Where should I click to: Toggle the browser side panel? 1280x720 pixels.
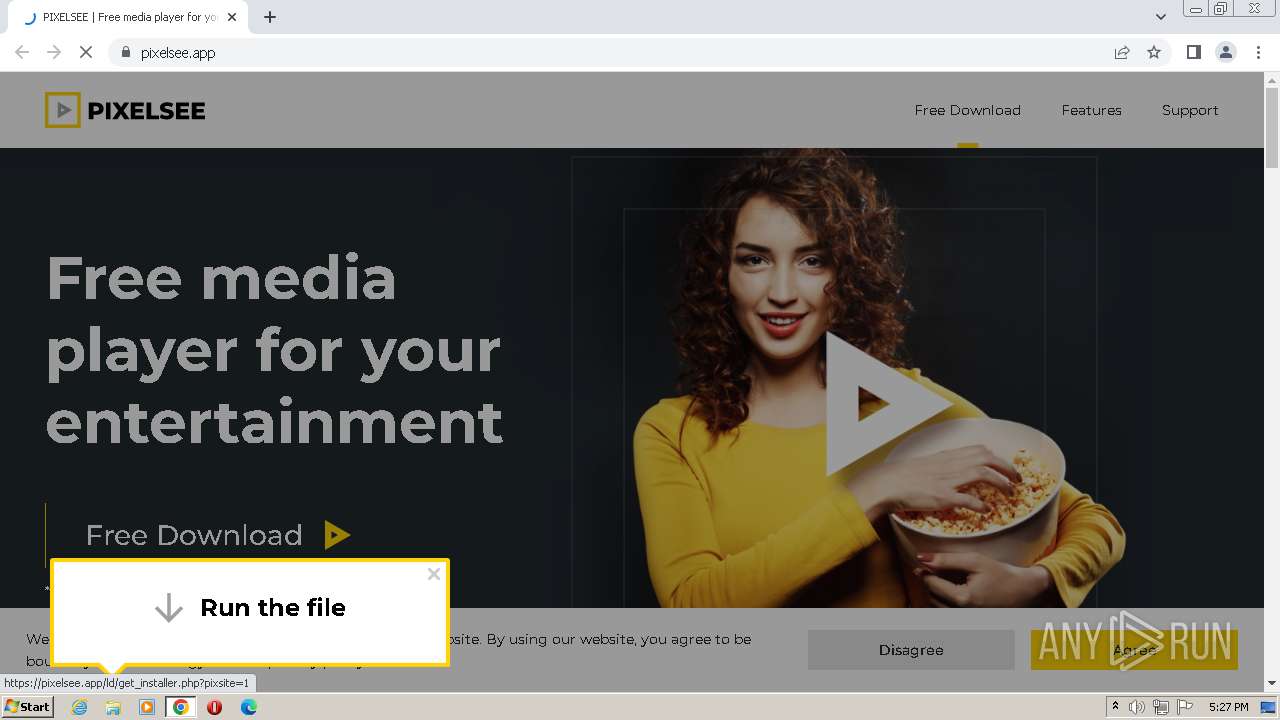(1193, 53)
